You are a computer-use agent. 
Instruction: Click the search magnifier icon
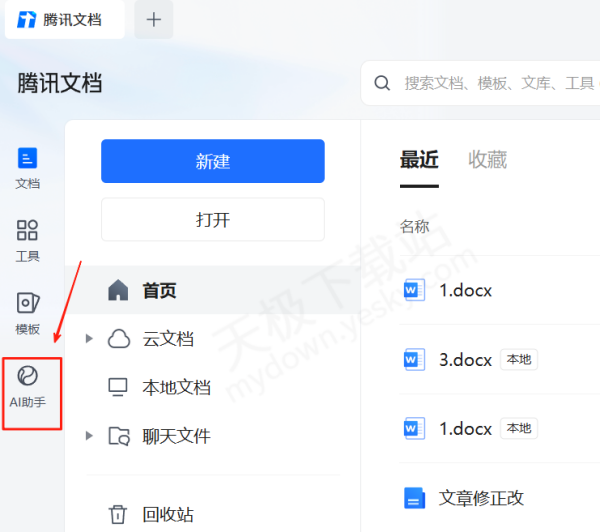point(382,83)
